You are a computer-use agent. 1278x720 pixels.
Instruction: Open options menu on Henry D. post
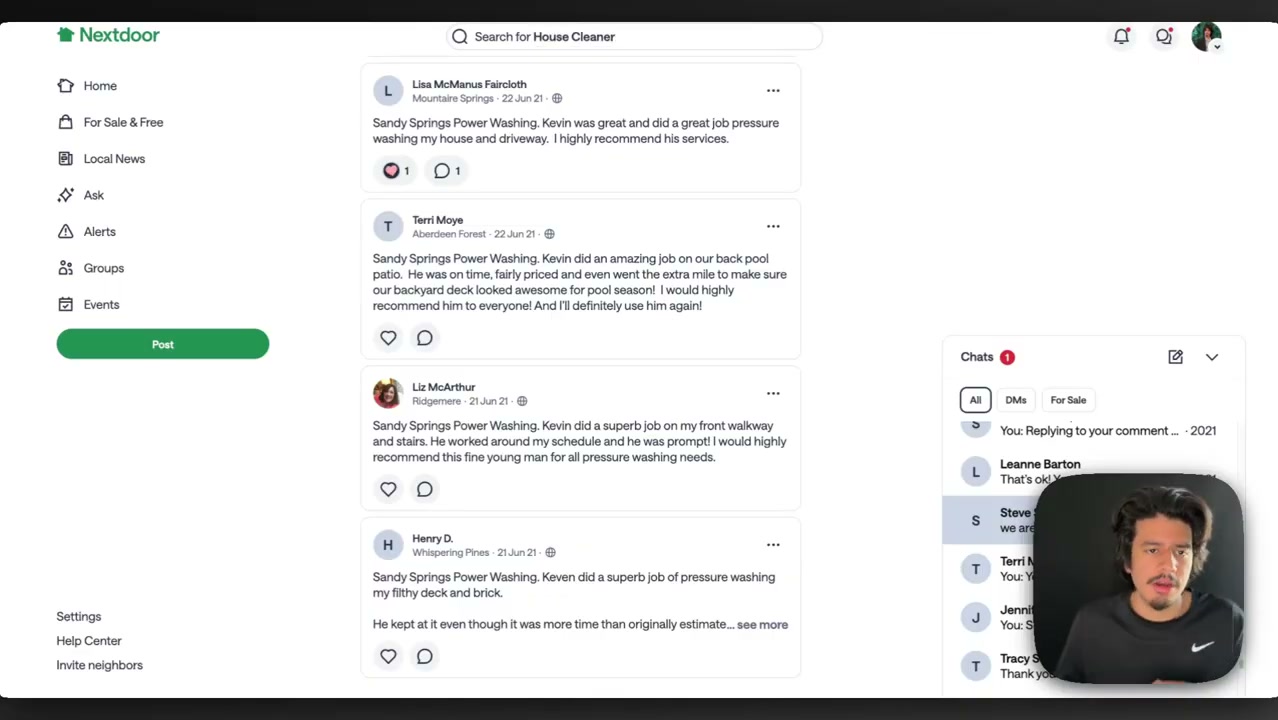pyautogui.click(x=773, y=545)
